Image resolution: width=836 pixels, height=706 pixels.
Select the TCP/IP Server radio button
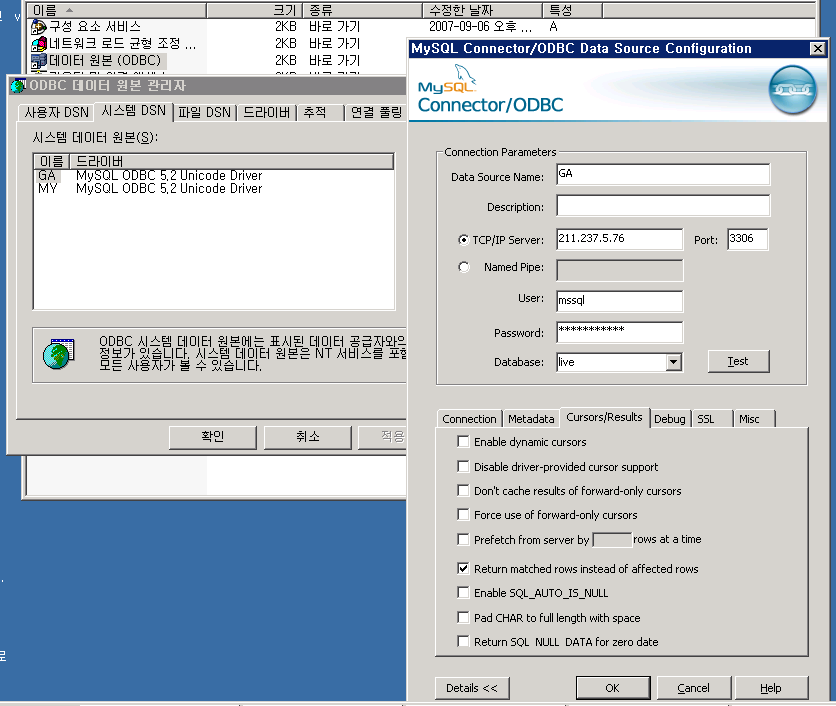pyautogui.click(x=464, y=240)
